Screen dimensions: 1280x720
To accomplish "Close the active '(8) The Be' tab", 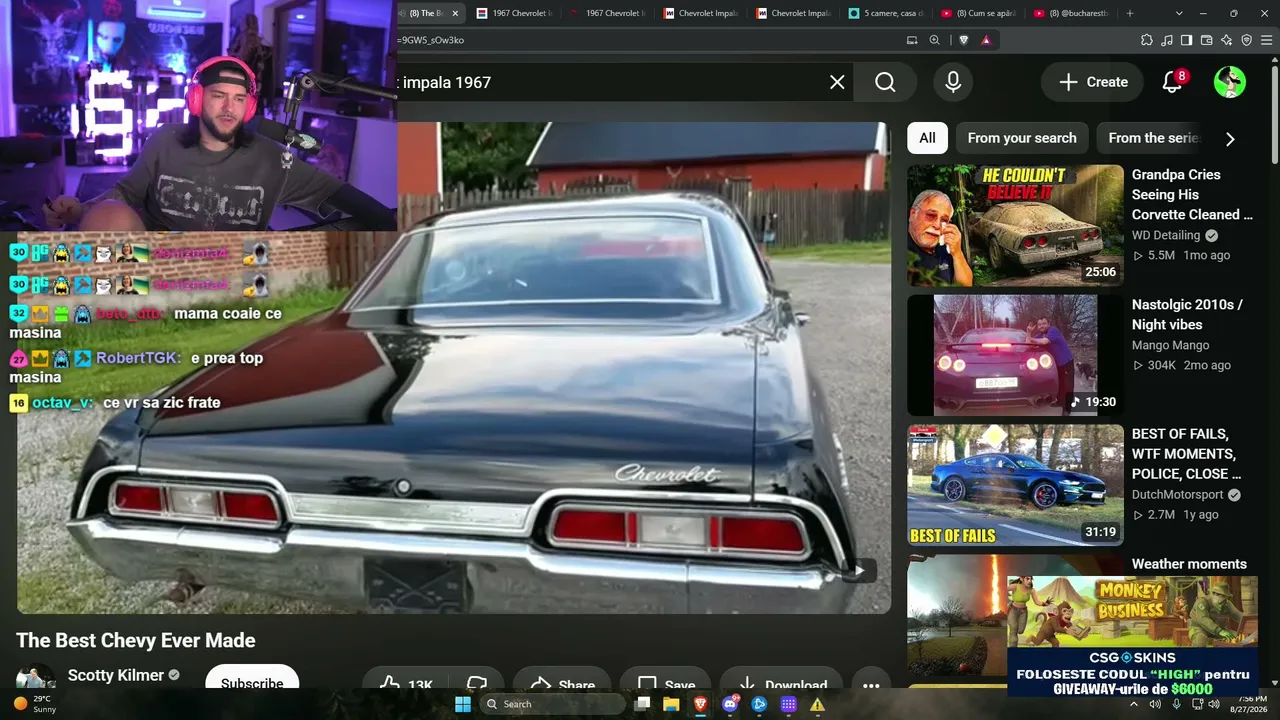I will (456, 13).
